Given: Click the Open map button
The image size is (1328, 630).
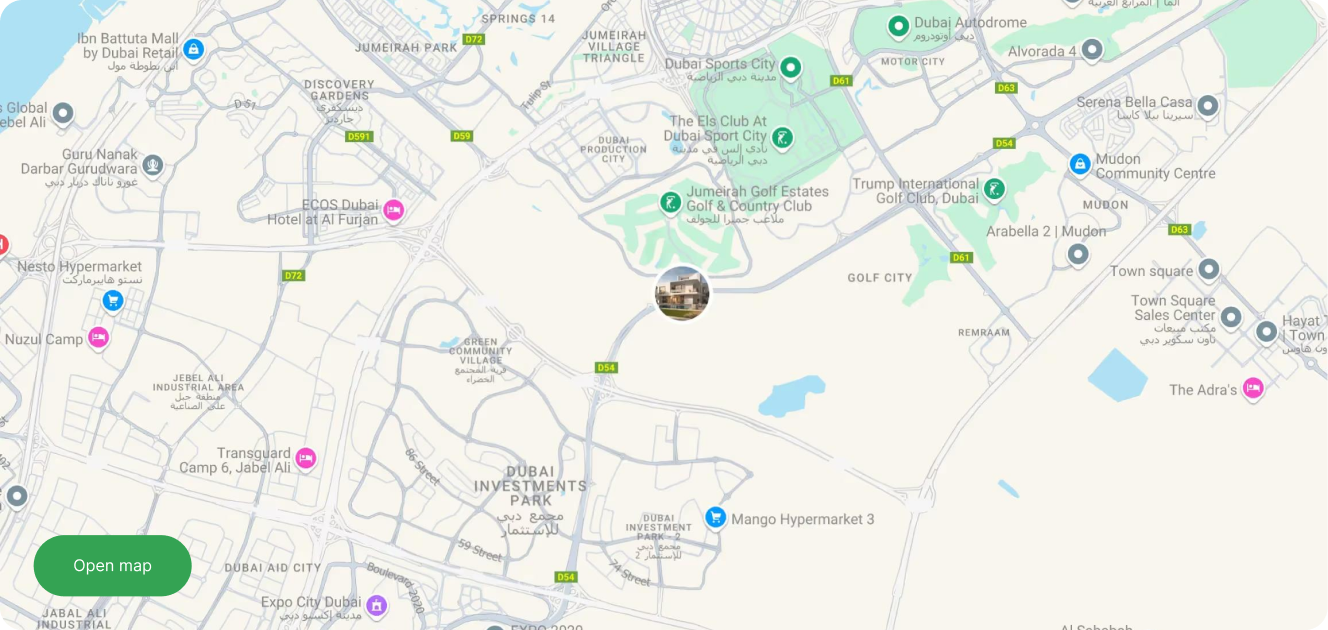Looking at the screenshot, I should click(x=112, y=566).
